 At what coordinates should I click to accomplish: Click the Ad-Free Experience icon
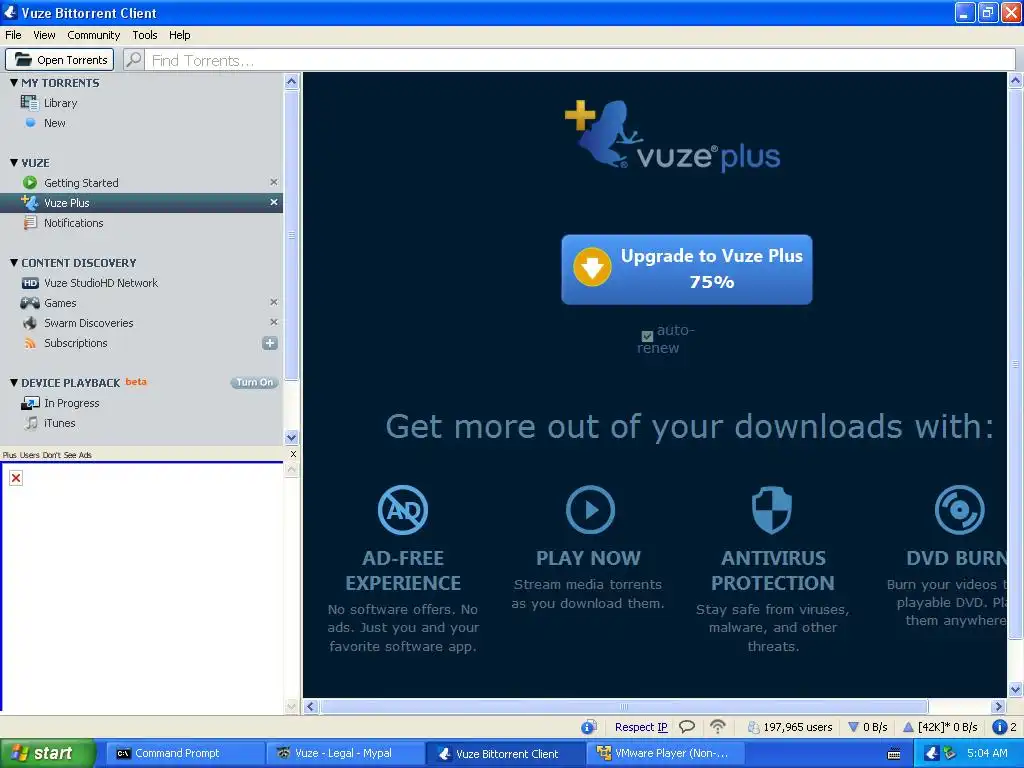tap(403, 509)
